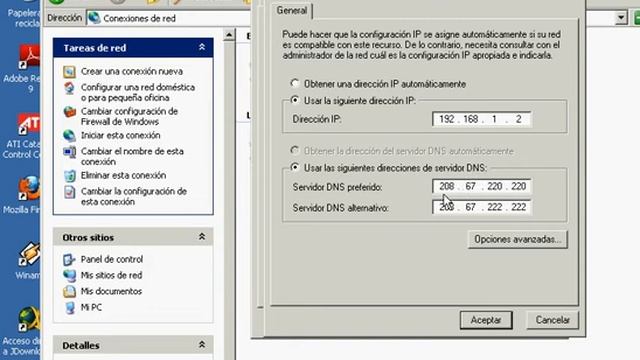Image resolution: width=640 pixels, height=360 pixels.
Task: Switch to the General tab
Action: point(292,11)
